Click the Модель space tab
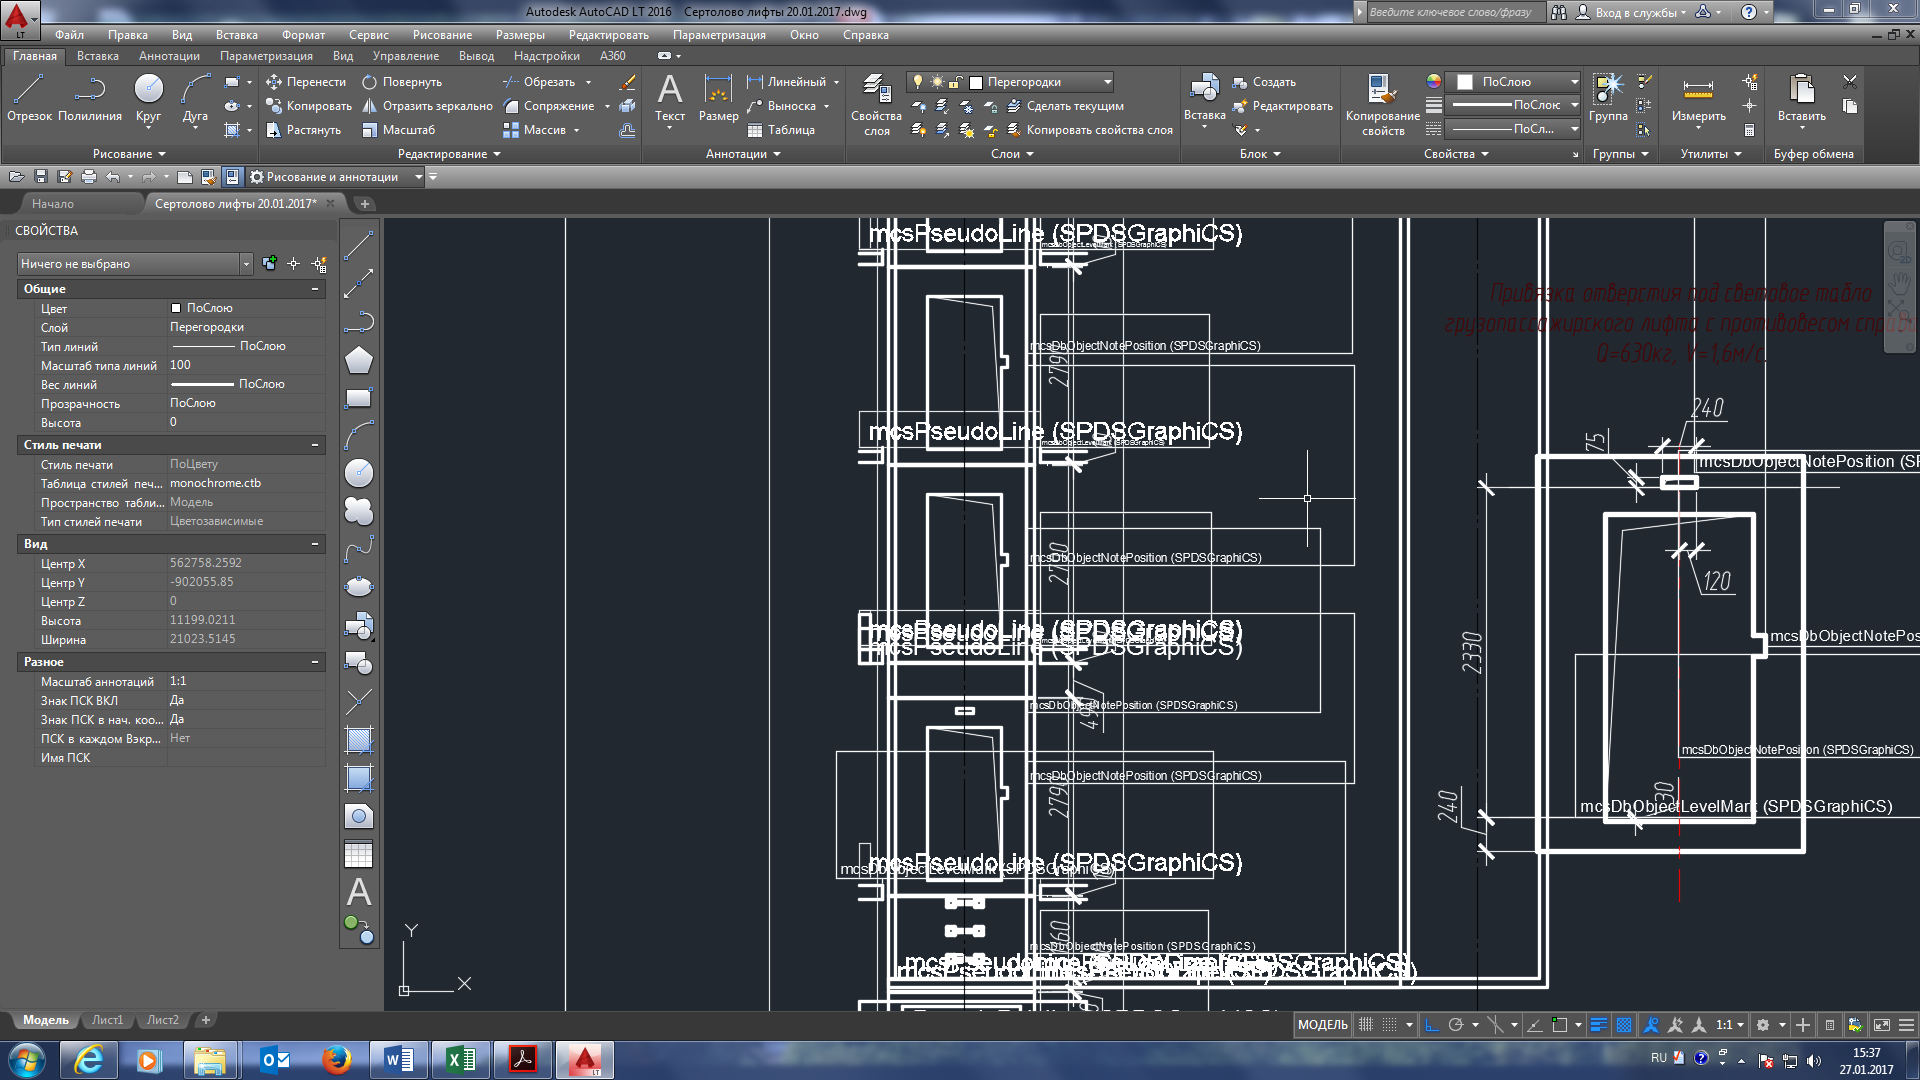 point(42,1018)
